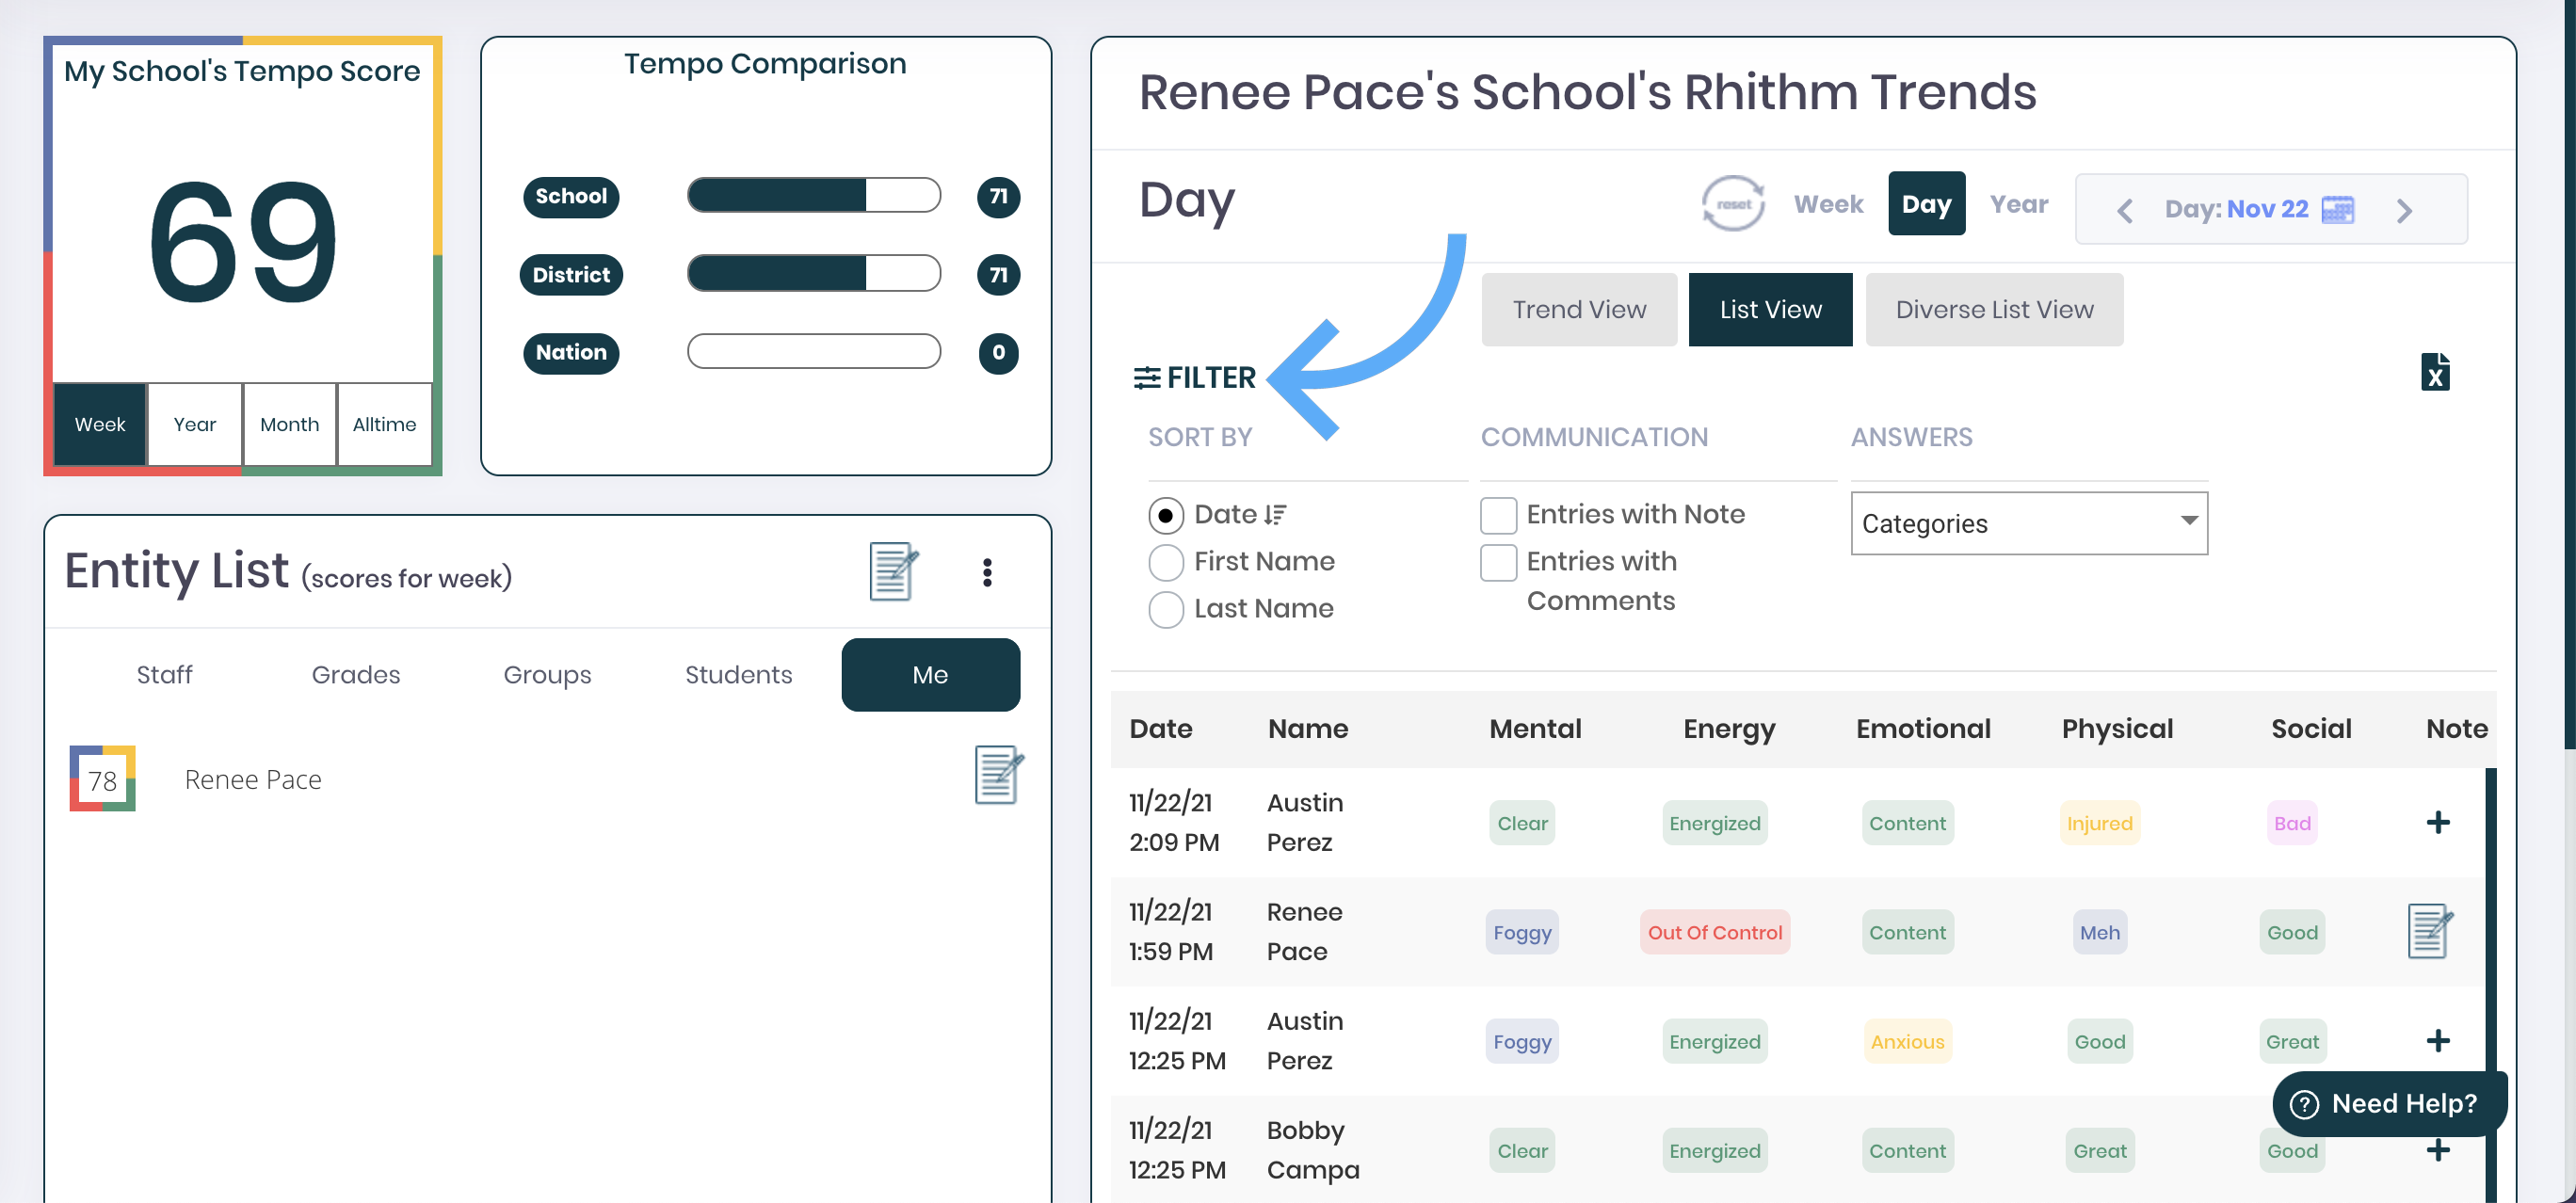This screenshot has height=1203, width=2576.
Task: Click the Anxious emotional tag
Action: pos(1907,1041)
